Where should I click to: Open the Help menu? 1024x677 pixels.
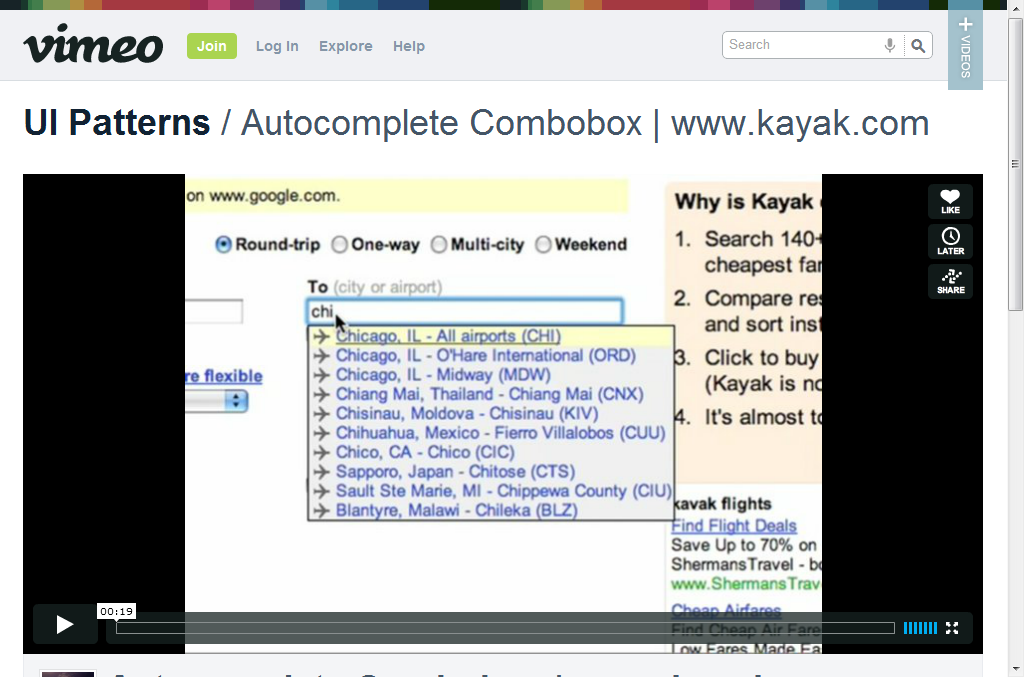click(409, 46)
